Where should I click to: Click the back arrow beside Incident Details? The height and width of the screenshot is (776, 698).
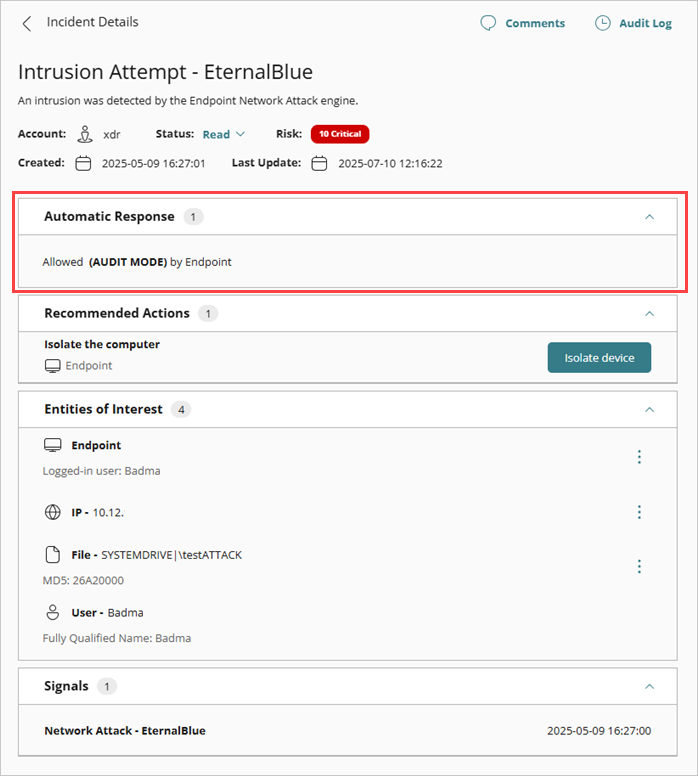click(27, 23)
